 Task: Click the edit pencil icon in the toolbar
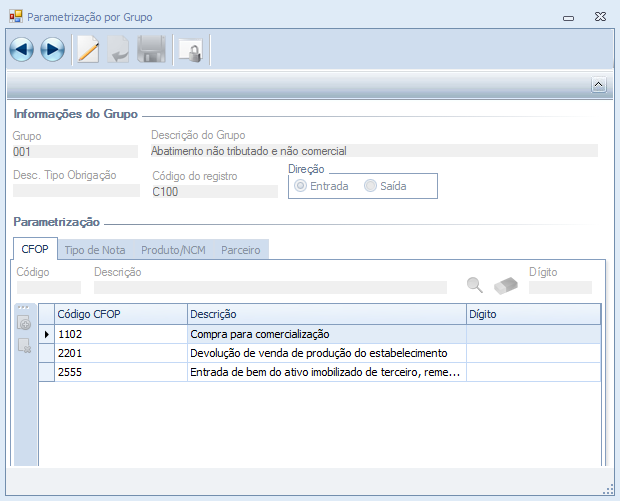[x=88, y=49]
